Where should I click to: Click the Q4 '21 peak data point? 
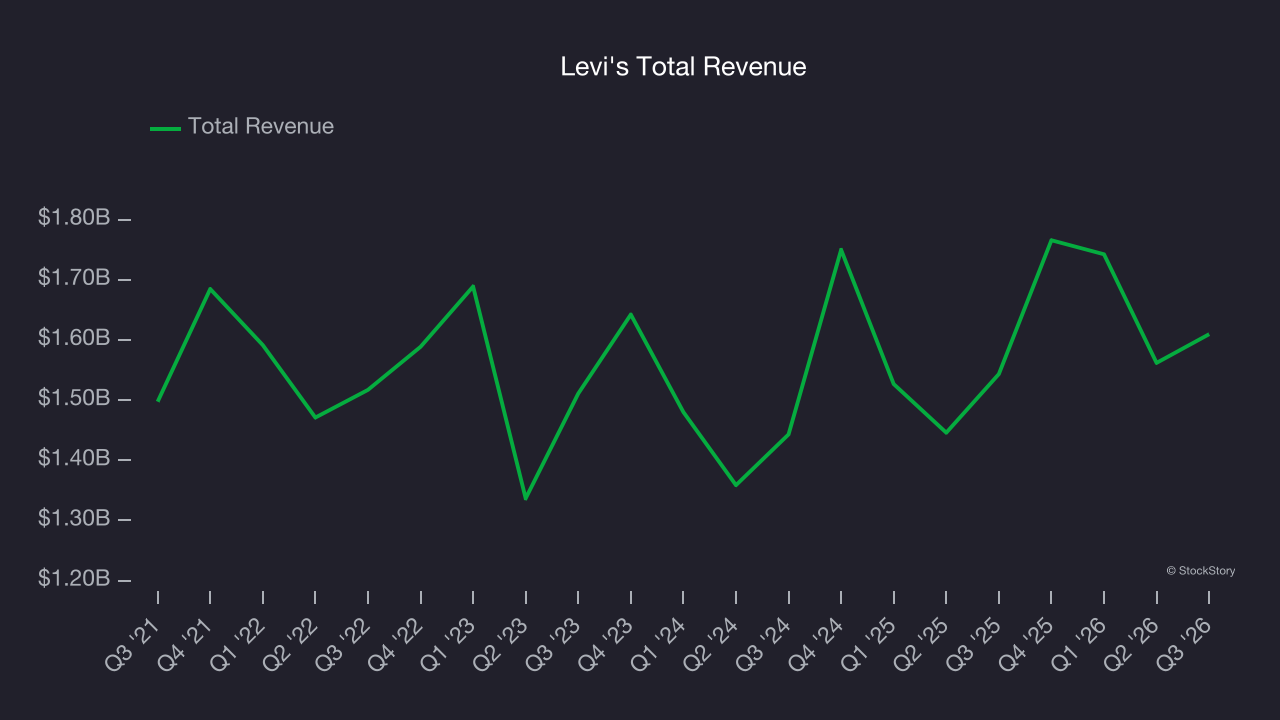click(210, 289)
